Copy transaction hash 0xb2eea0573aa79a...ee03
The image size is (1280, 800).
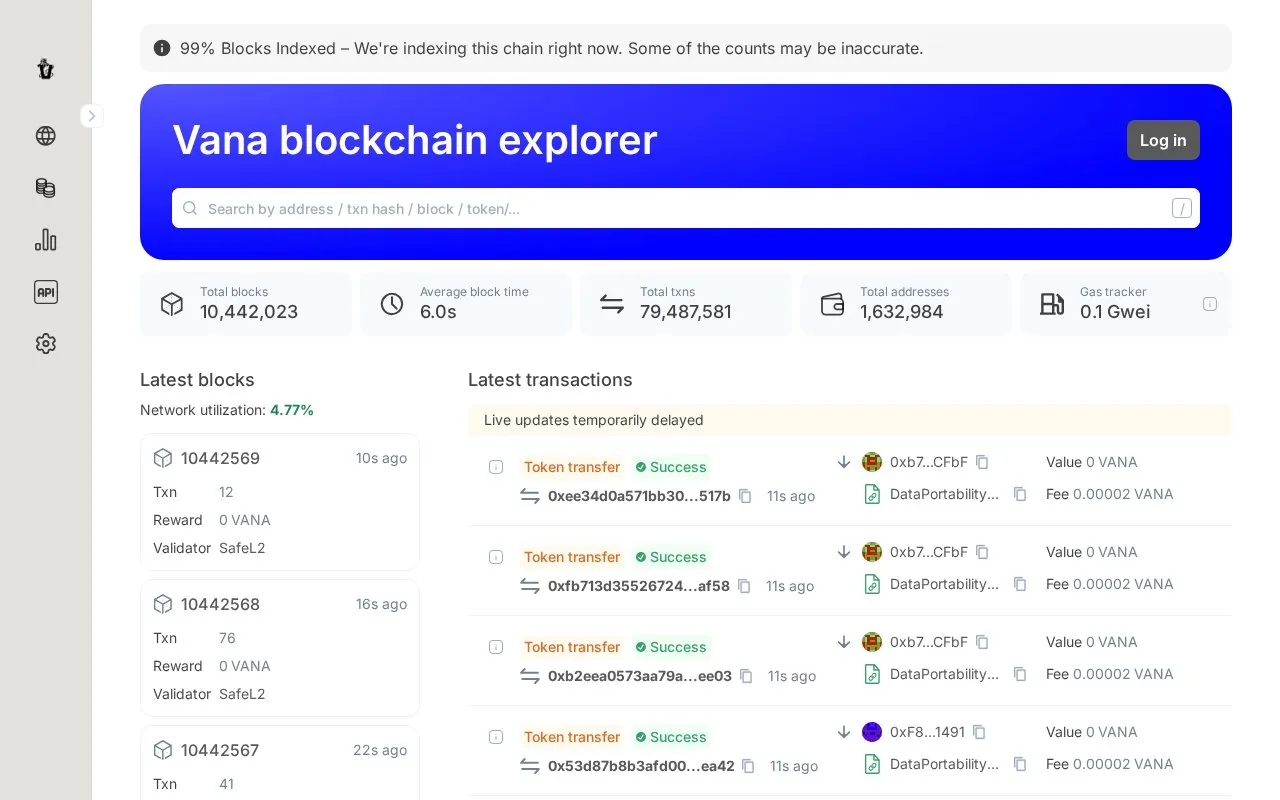coord(746,676)
